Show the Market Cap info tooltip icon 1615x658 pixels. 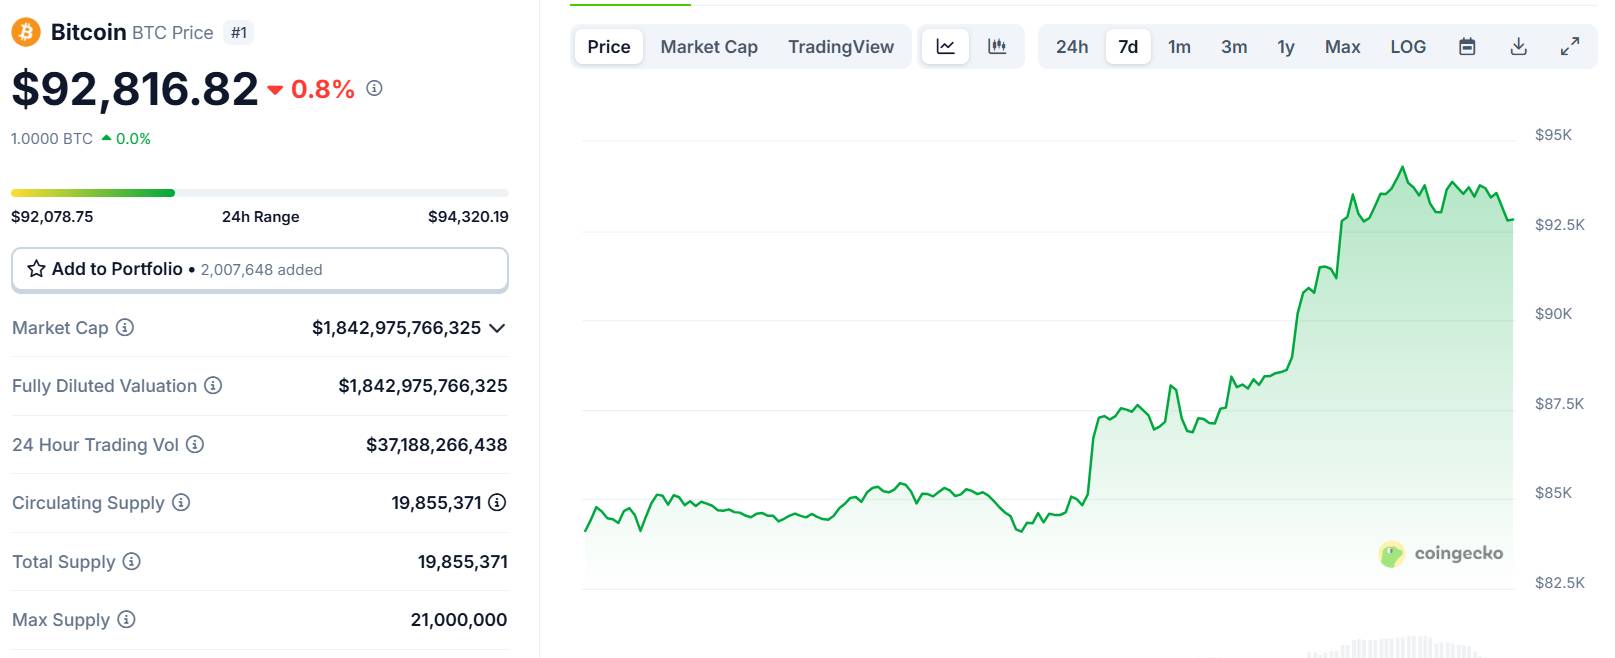(x=125, y=327)
